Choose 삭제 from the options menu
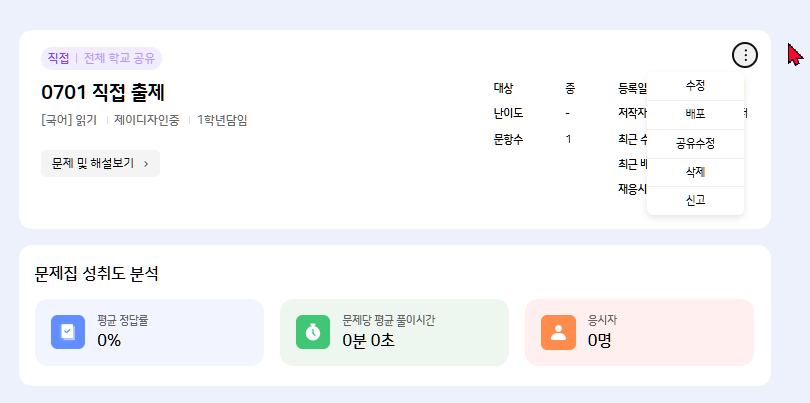Screen dimensions: 810x403 click(x=695, y=172)
